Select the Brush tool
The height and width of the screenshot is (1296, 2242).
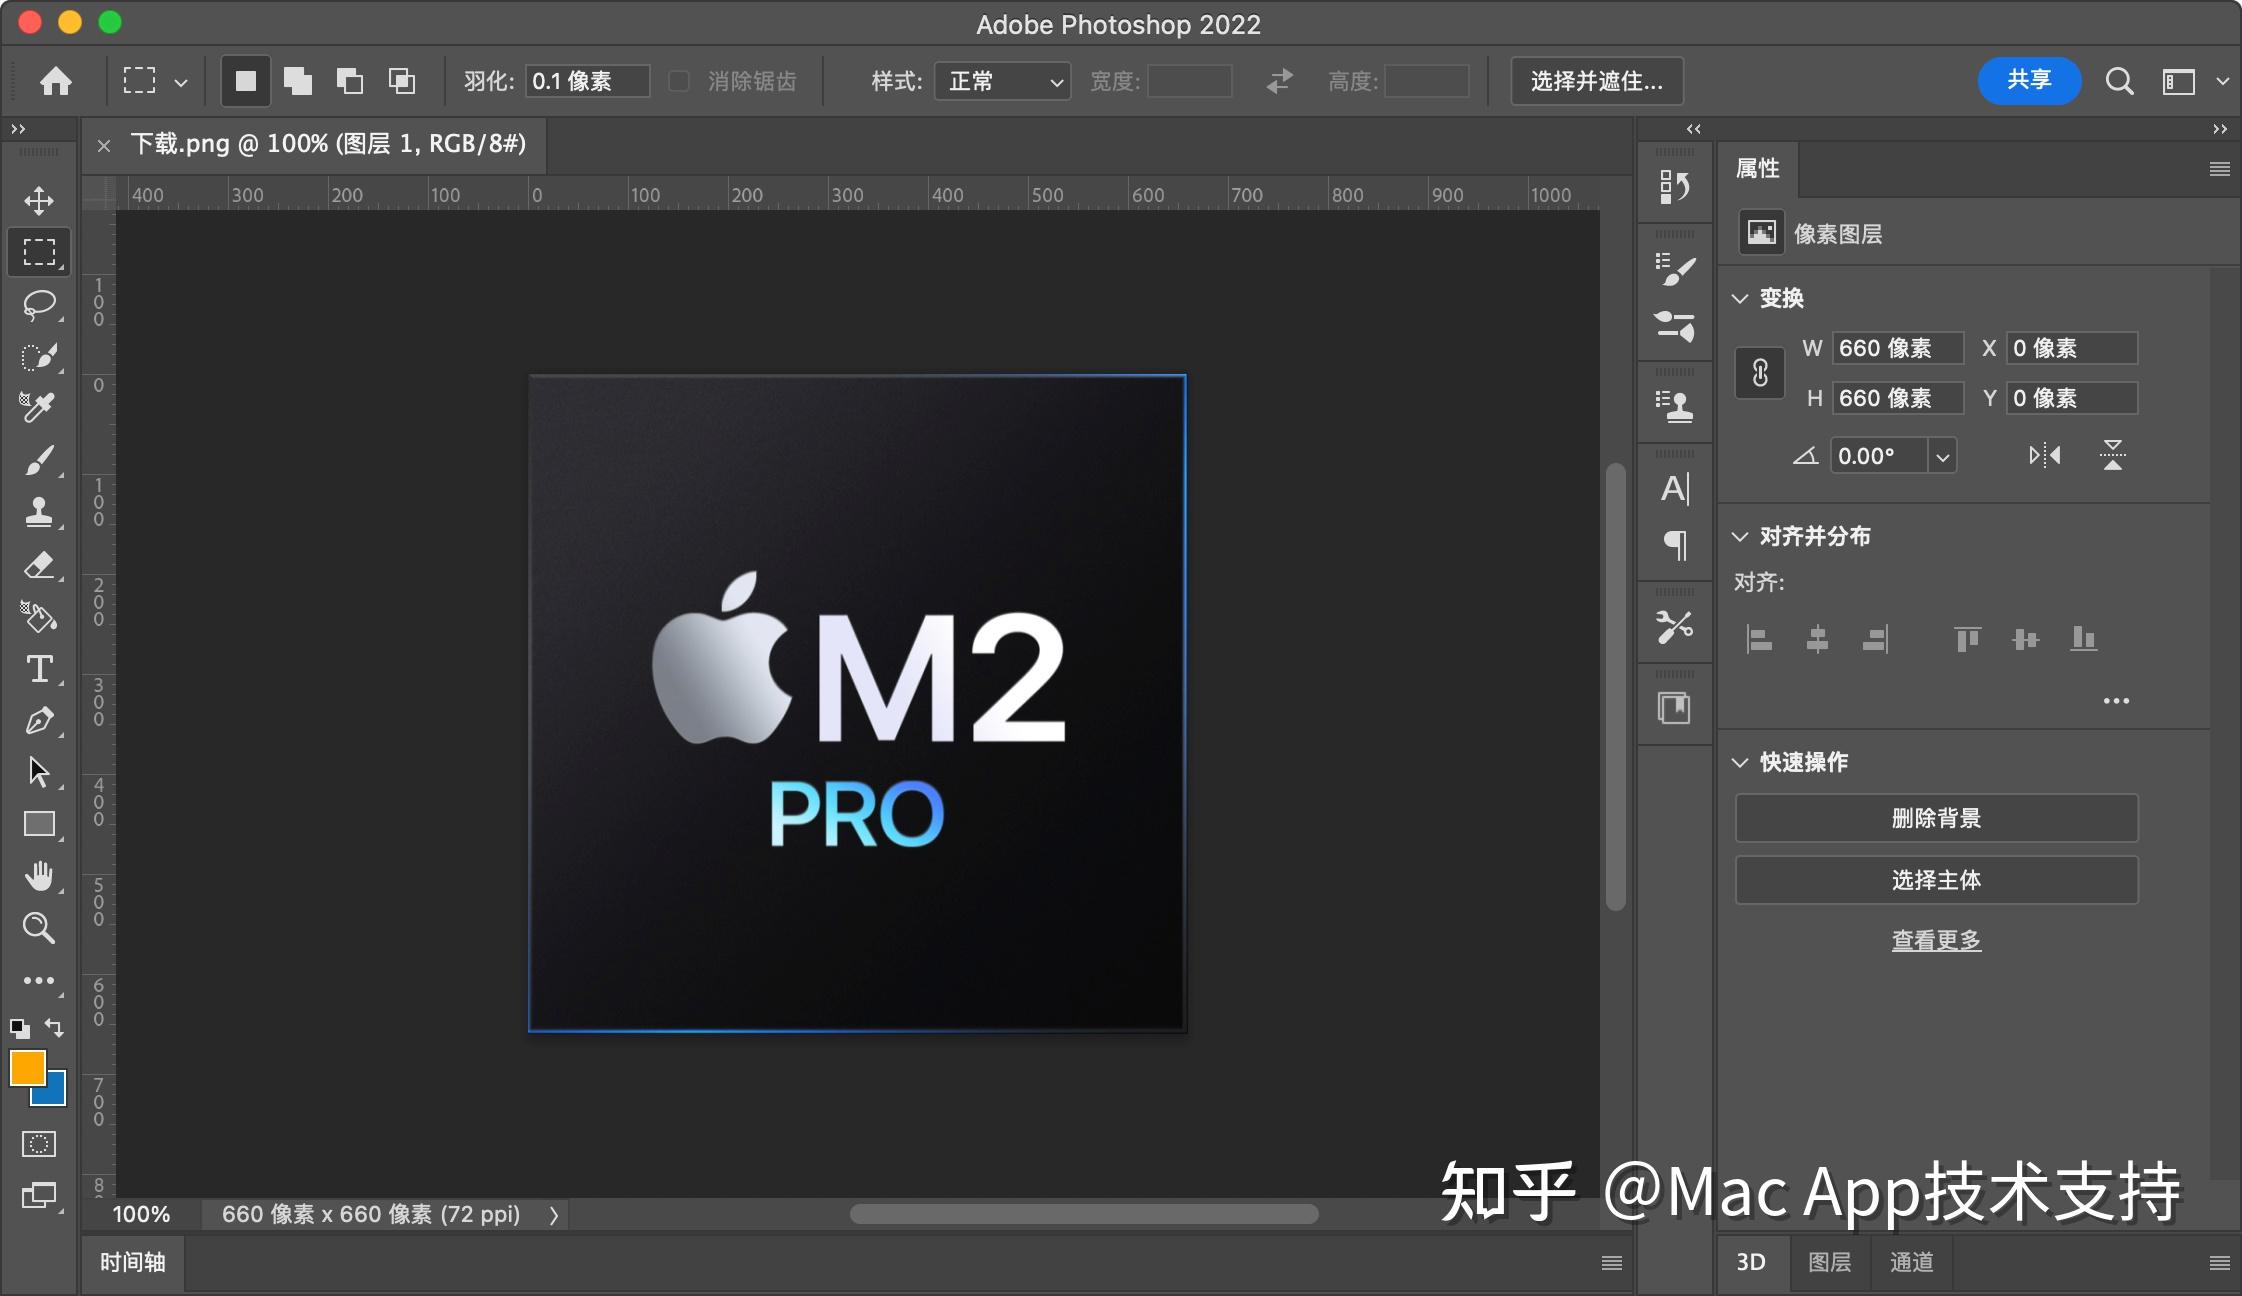[40, 460]
